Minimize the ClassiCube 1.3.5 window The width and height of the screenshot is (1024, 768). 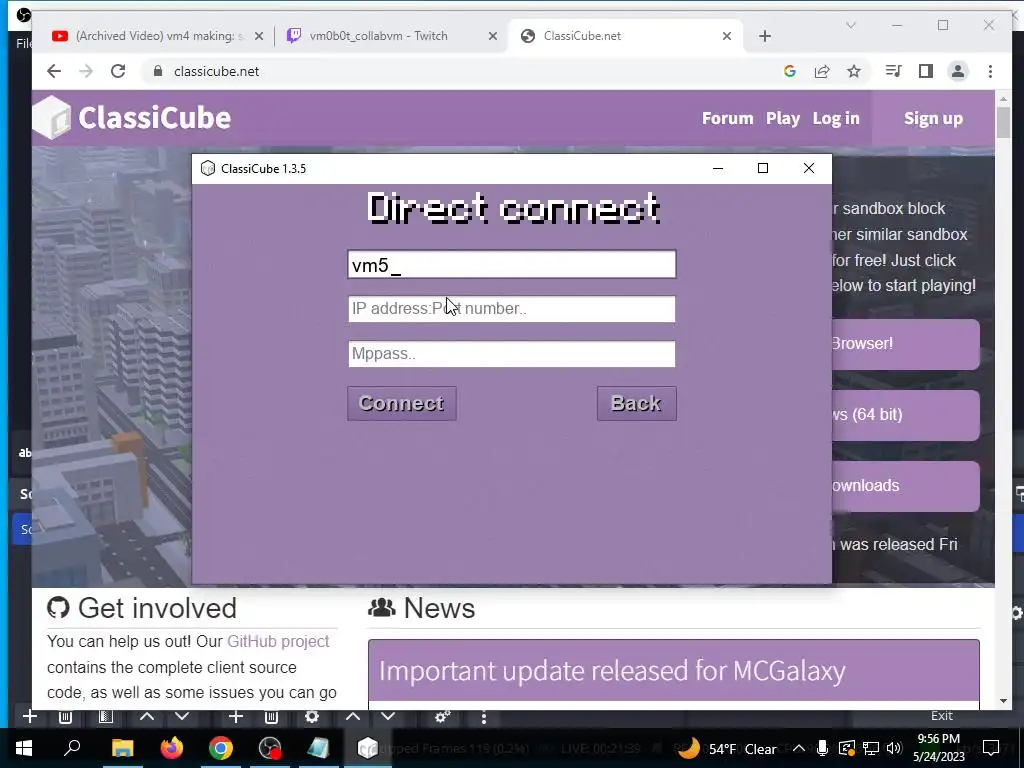pos(718,168)
